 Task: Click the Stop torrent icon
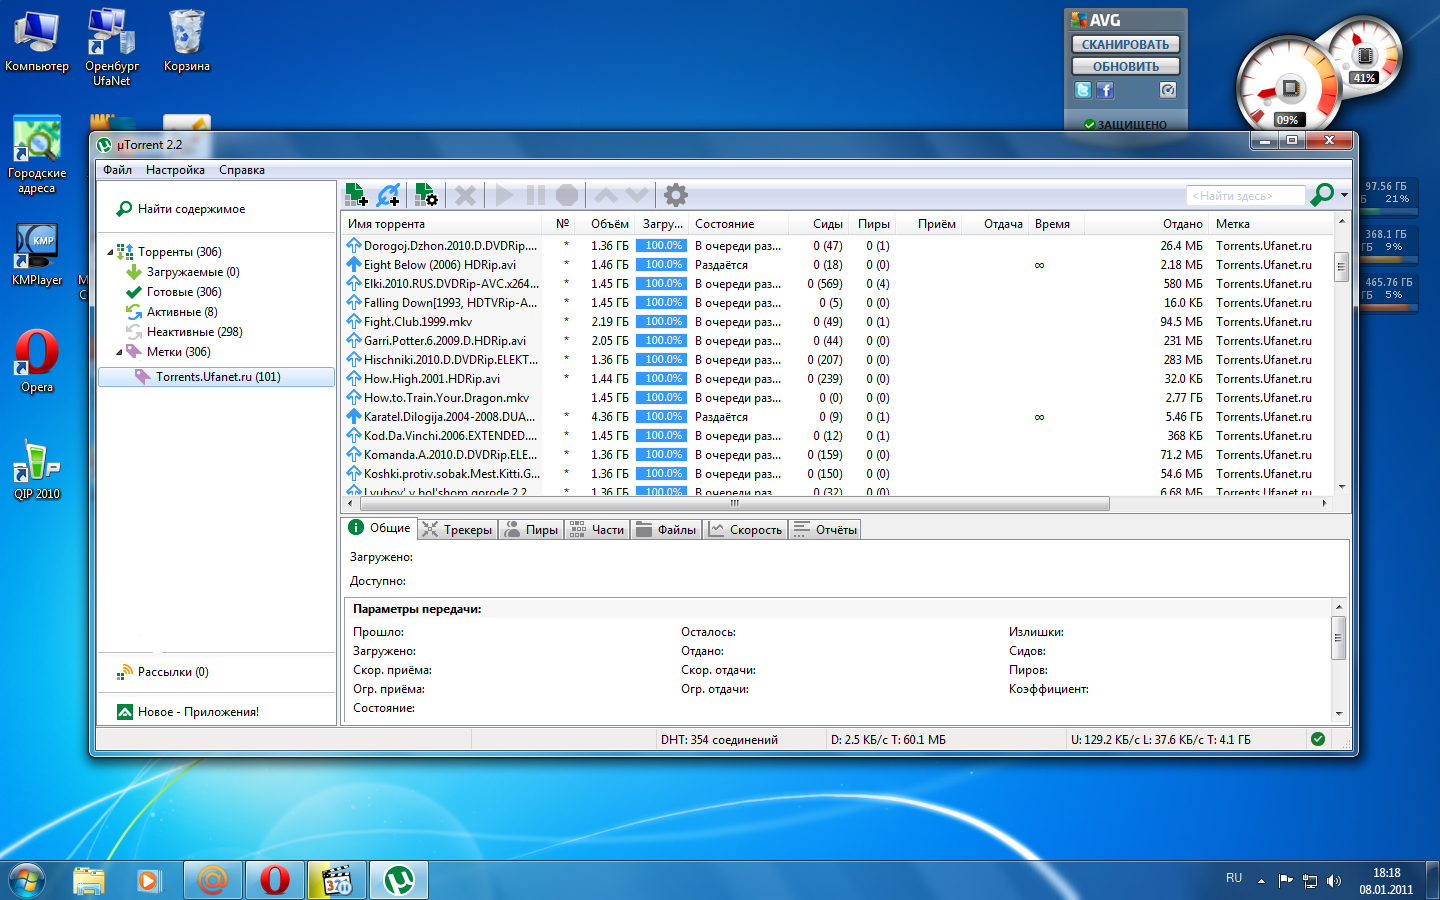coord(567,195)
